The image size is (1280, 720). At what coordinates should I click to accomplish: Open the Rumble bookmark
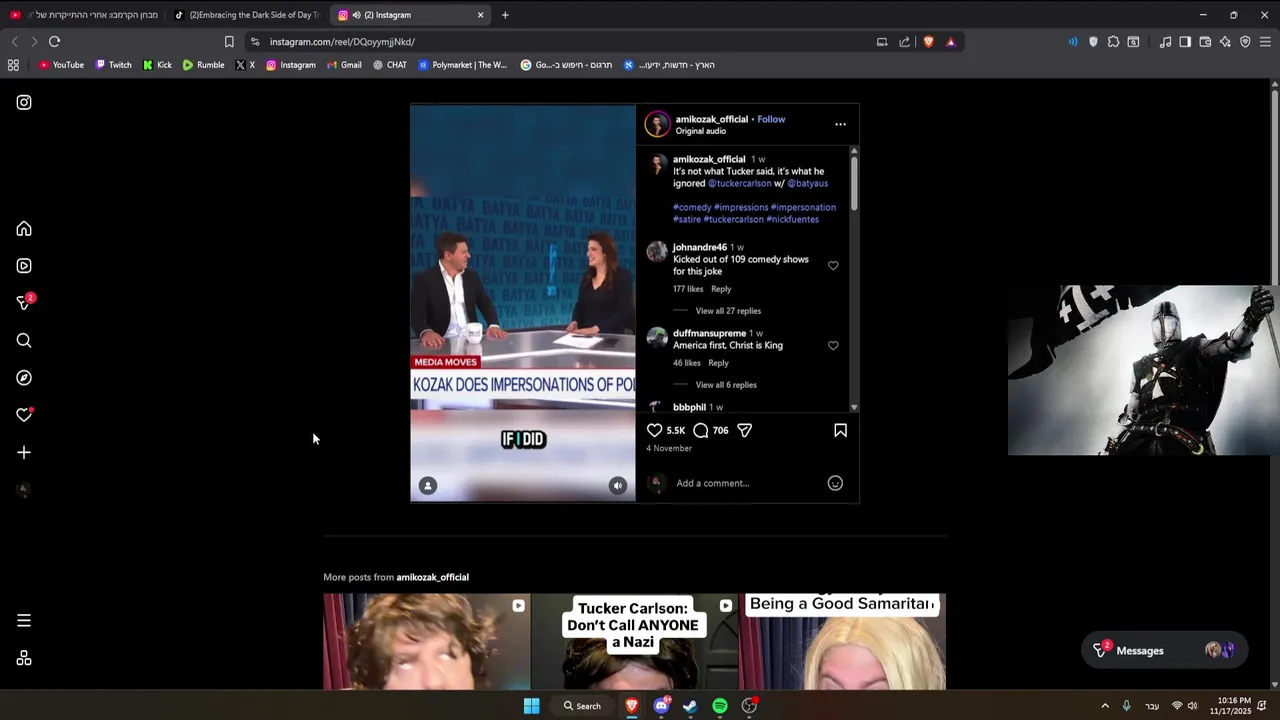click(x=203, y=65)
